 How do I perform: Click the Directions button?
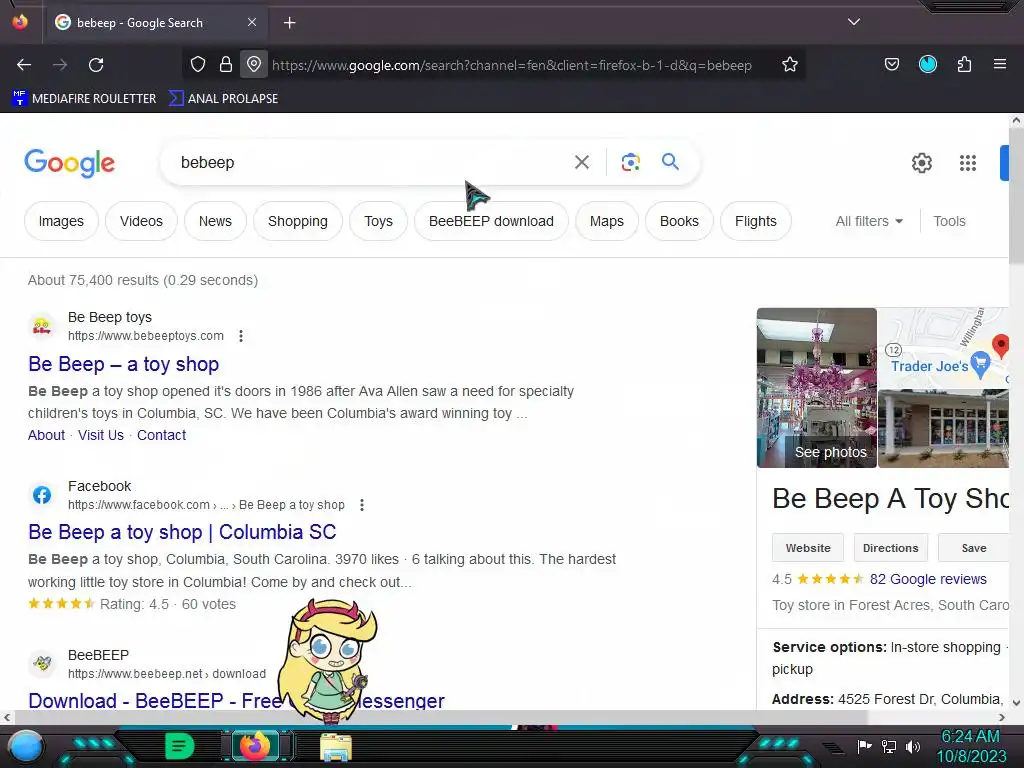pyautogui.click(x=890, y=548)
